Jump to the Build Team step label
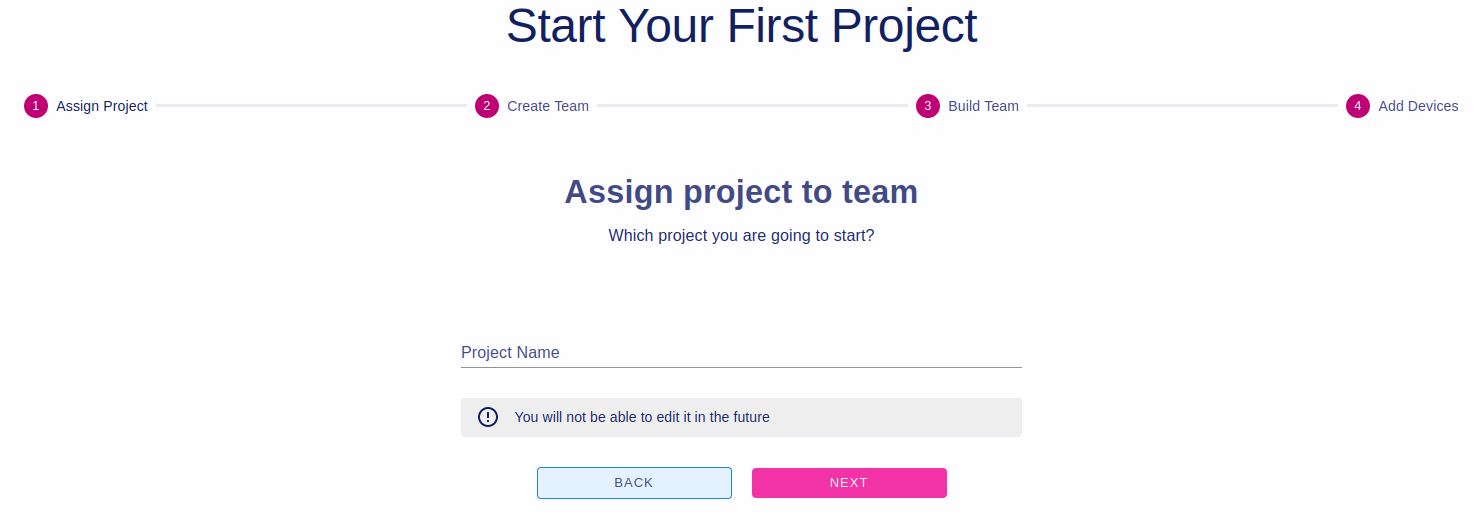 pyautogui.click(x=983, y=106)
